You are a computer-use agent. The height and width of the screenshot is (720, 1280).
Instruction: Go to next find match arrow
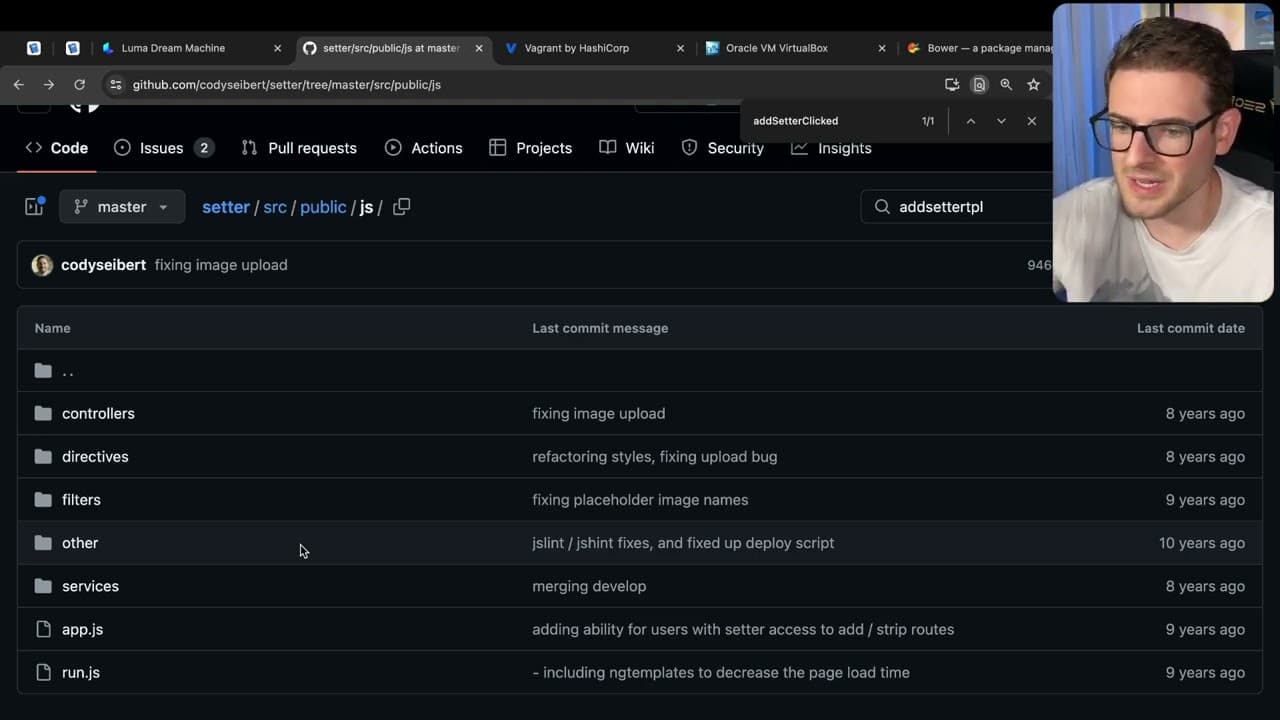[1001, 121]
